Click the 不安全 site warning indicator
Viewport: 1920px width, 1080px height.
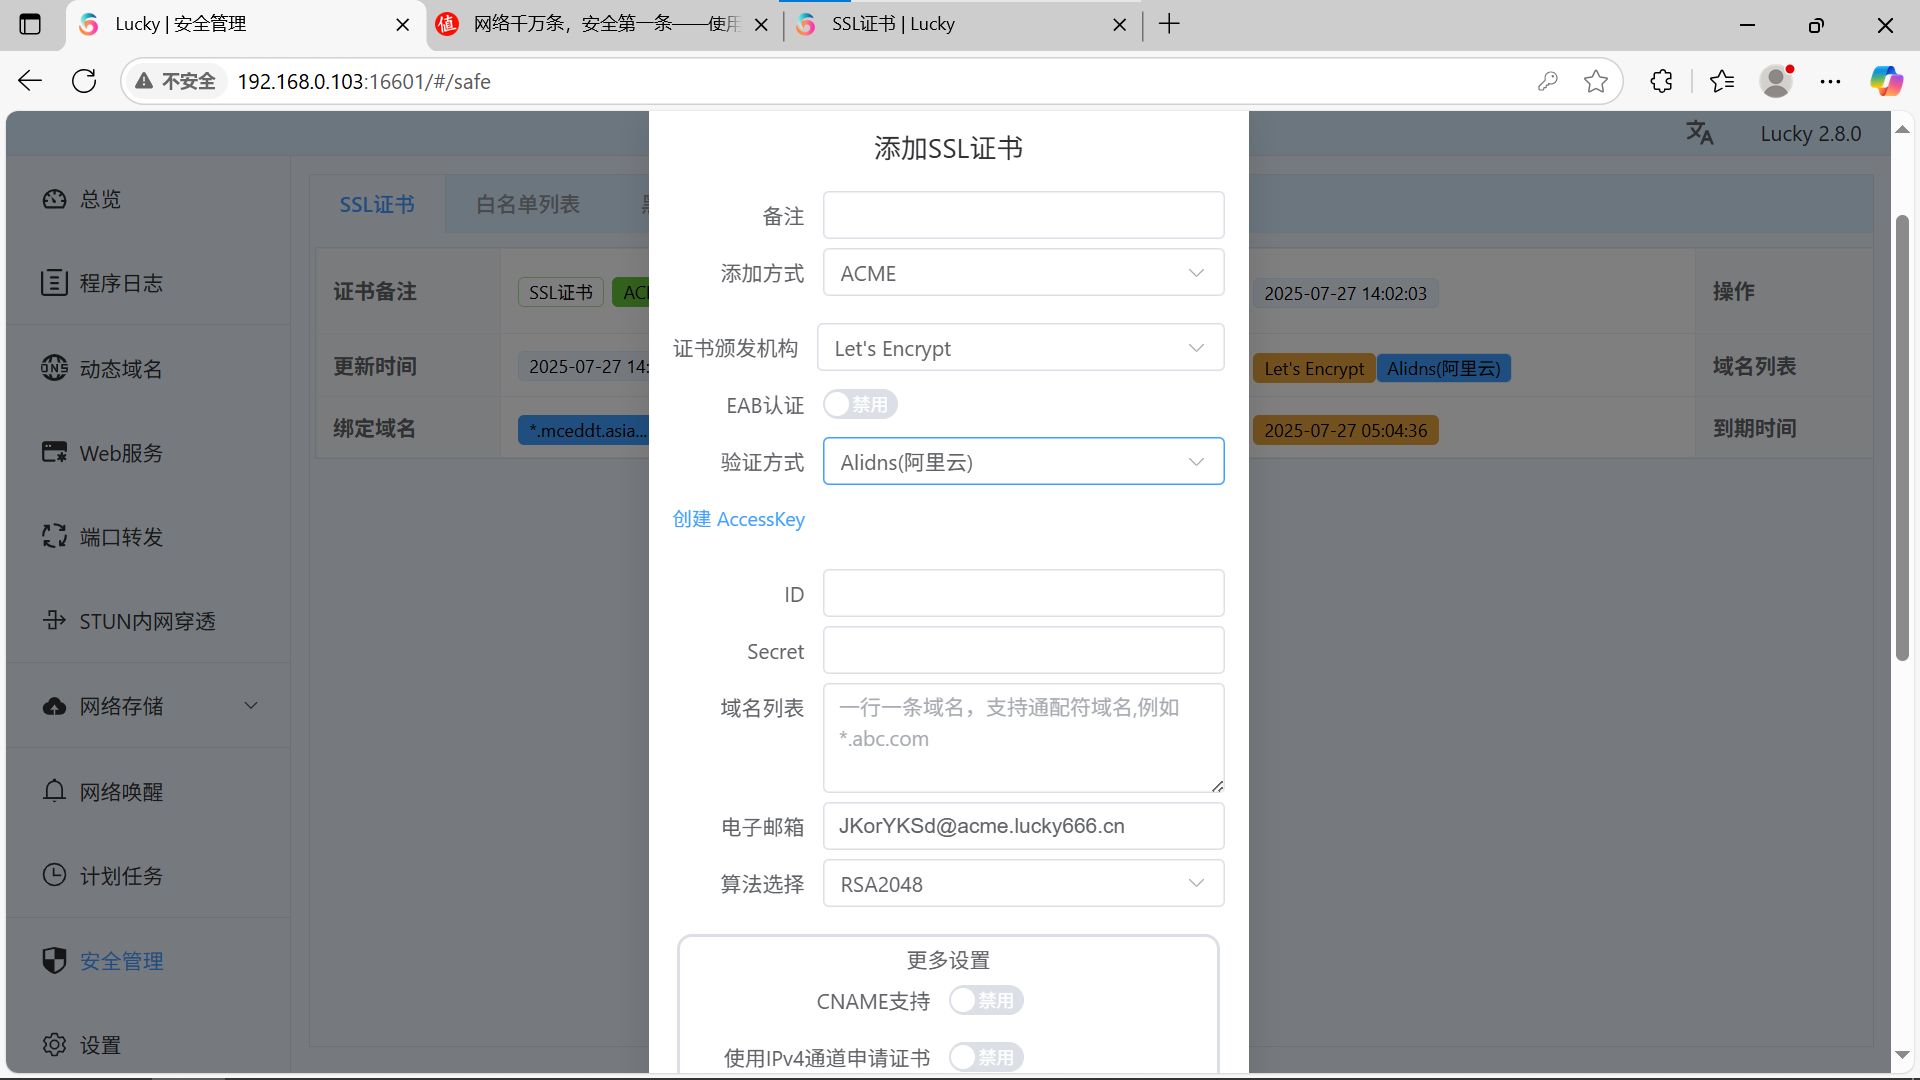[175, 81]
